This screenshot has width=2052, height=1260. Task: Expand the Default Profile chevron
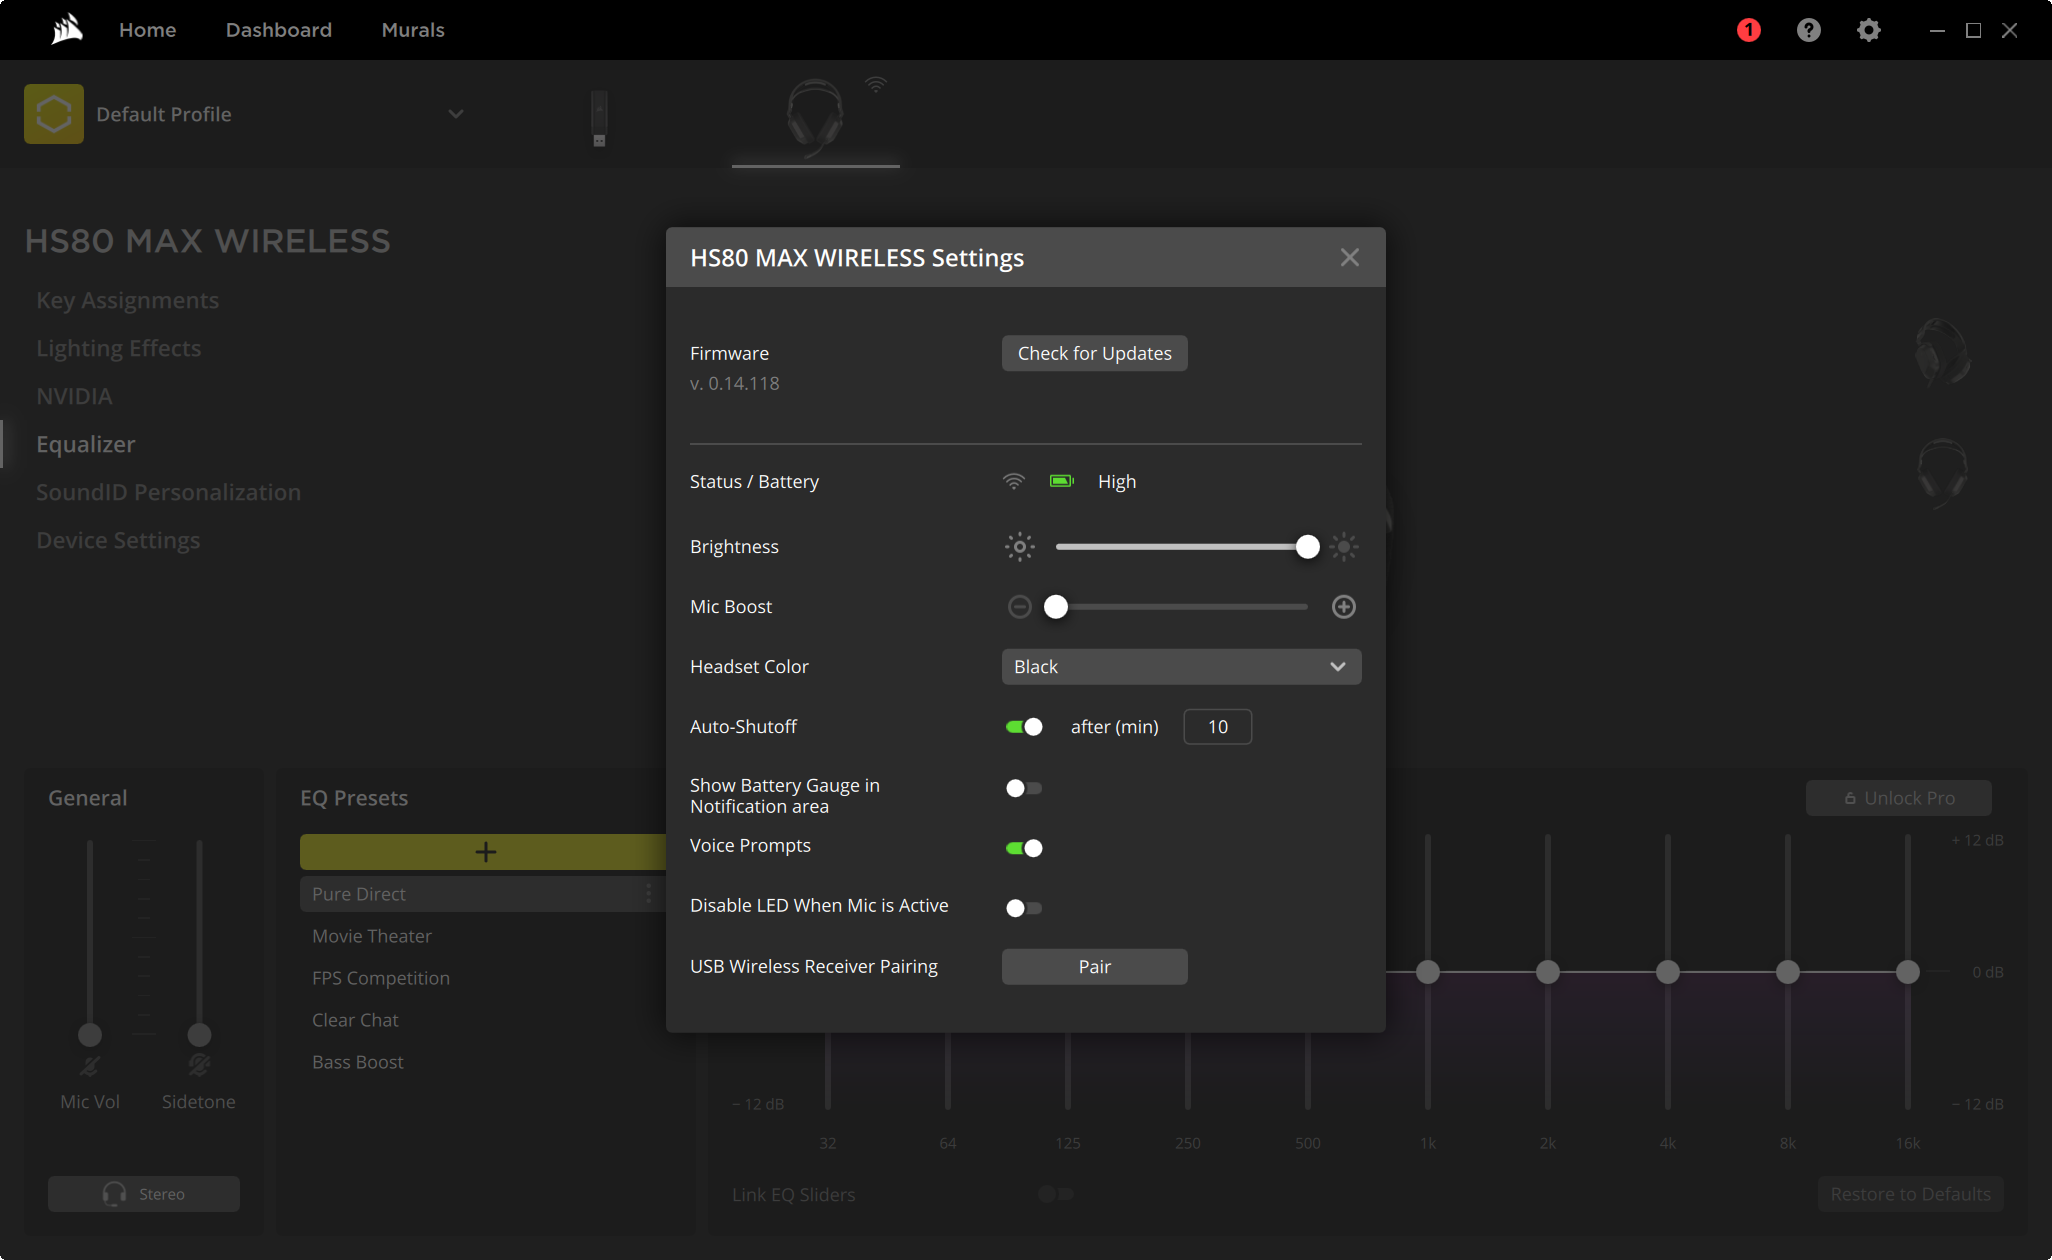(x=456, y=114)
